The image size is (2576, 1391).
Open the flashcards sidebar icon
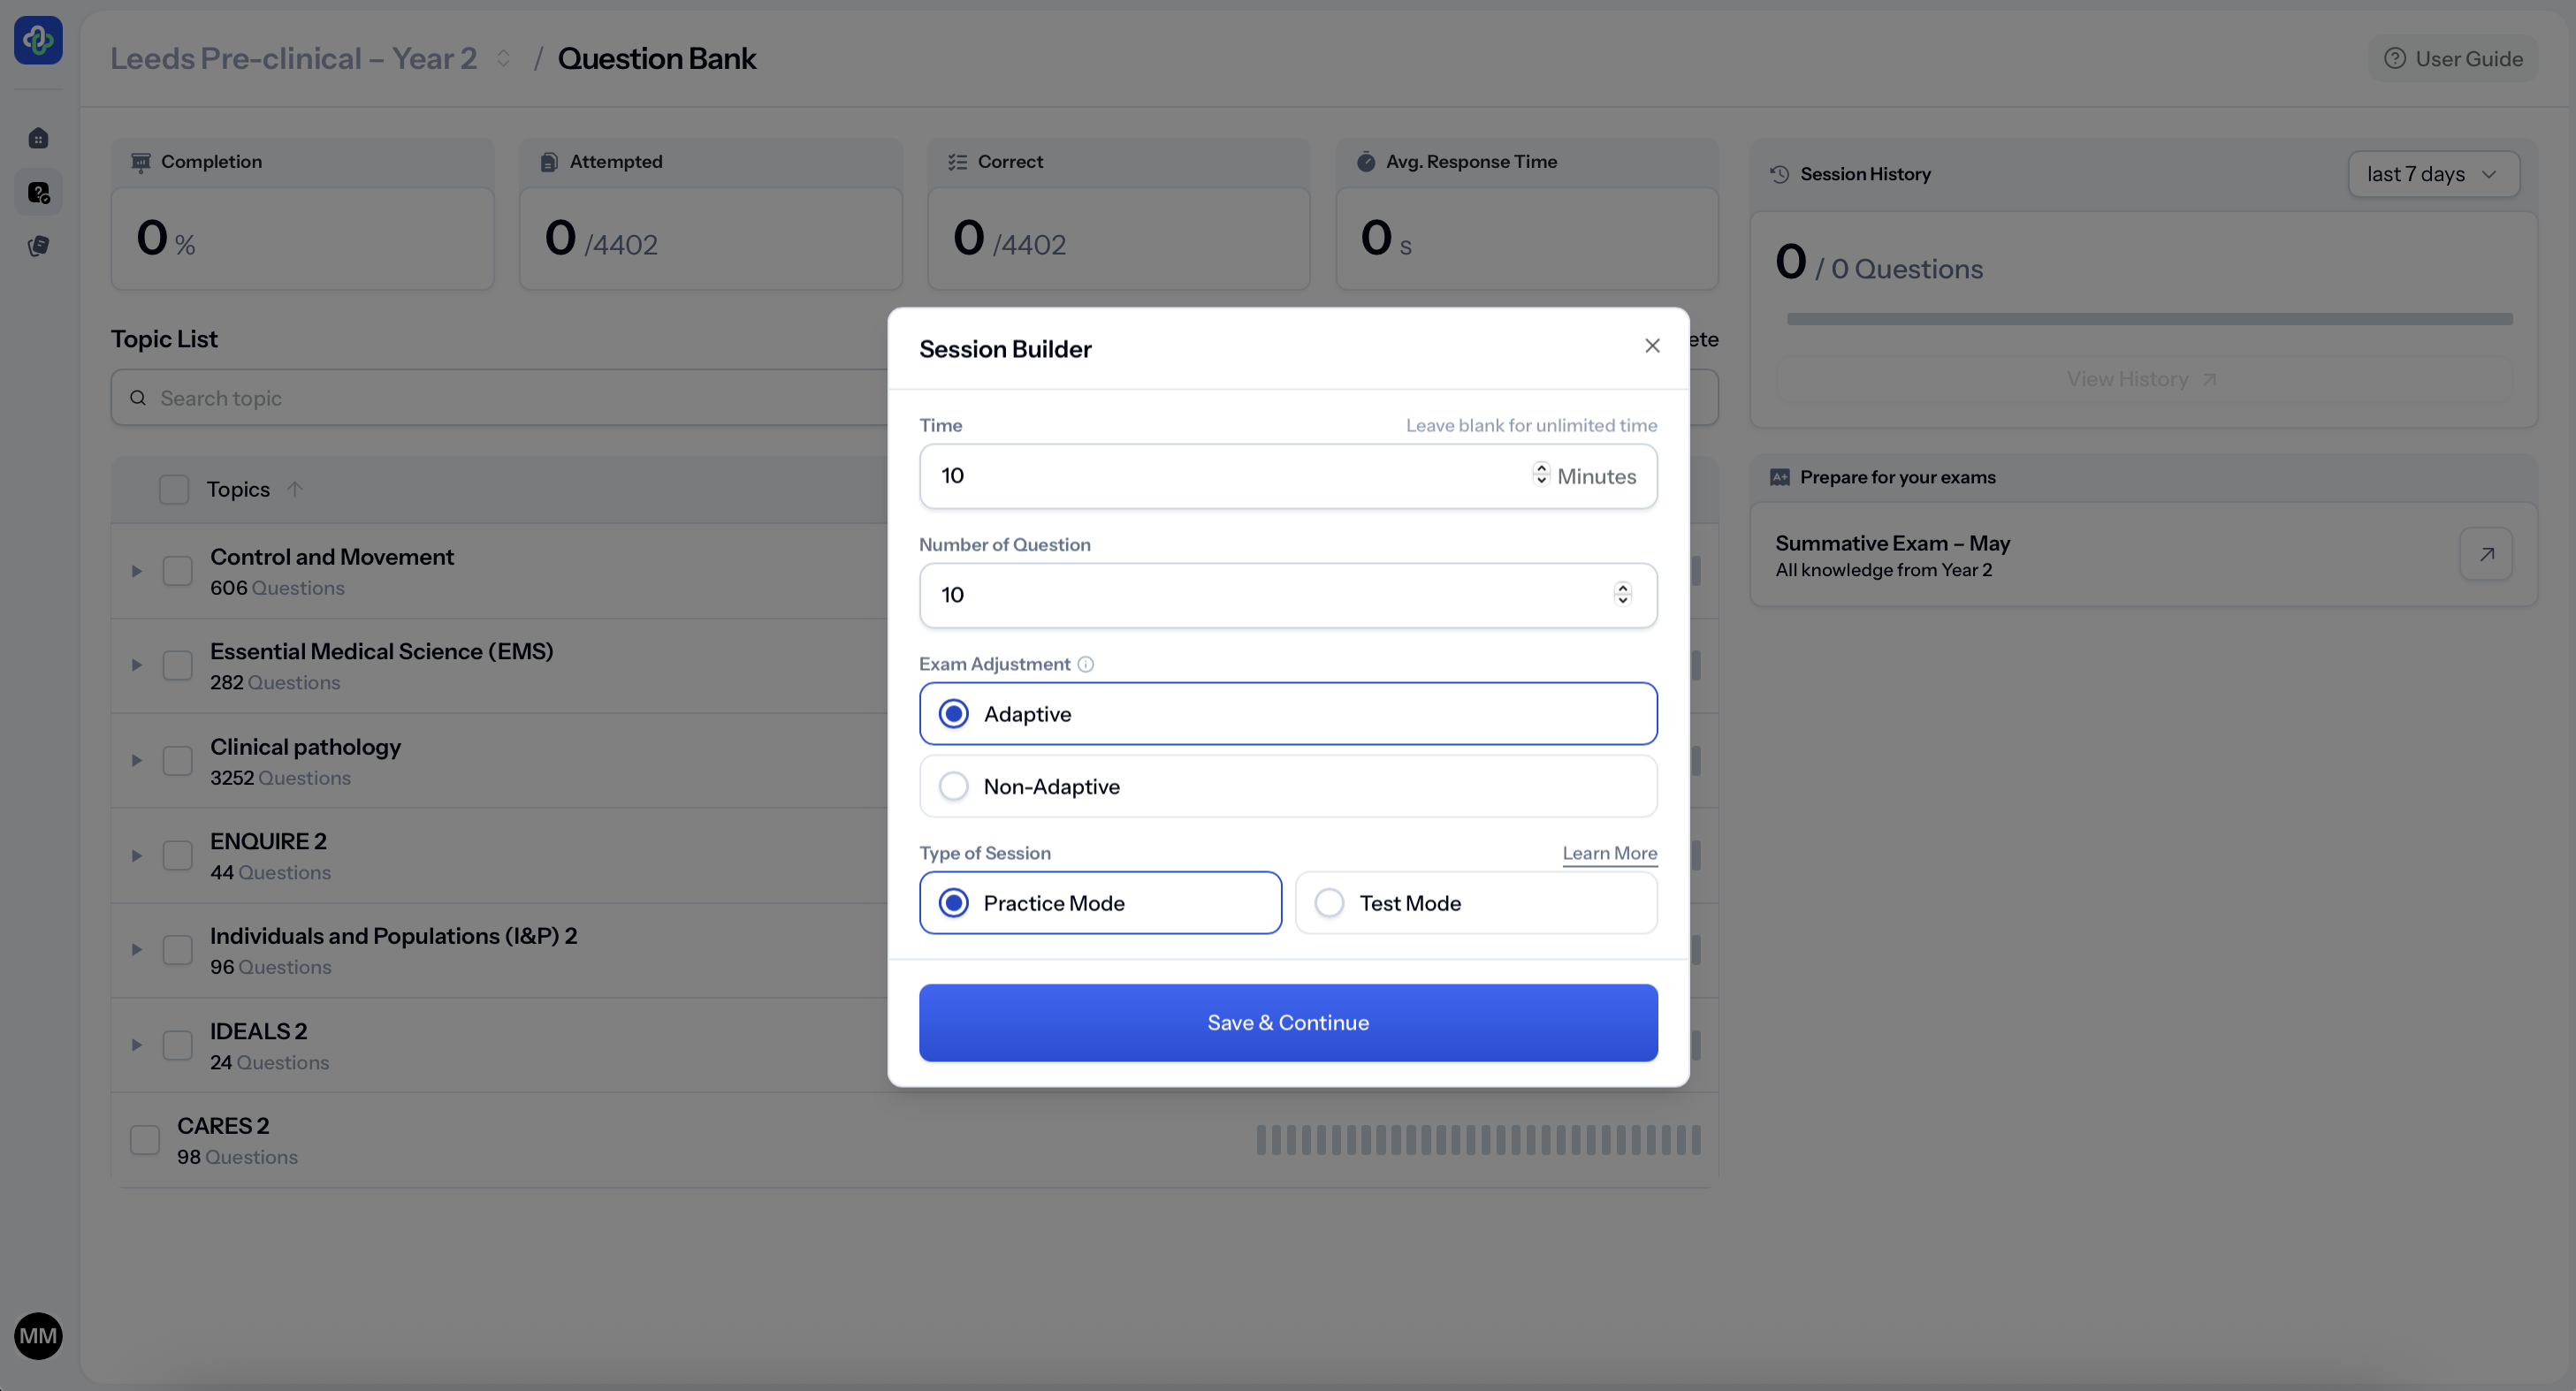tap(38, 246)
